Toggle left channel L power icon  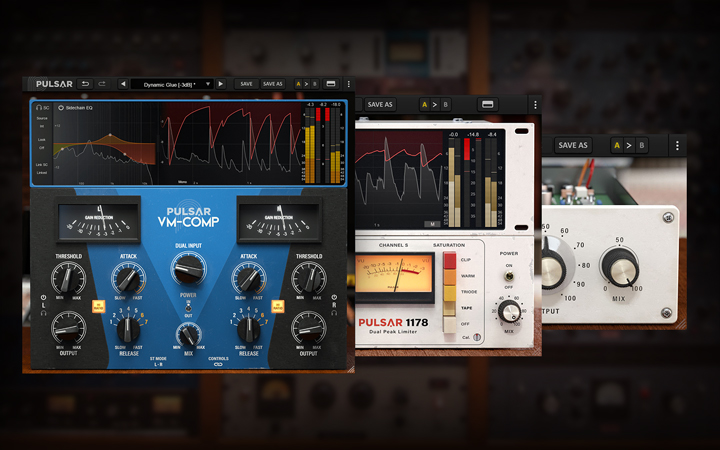44,298
